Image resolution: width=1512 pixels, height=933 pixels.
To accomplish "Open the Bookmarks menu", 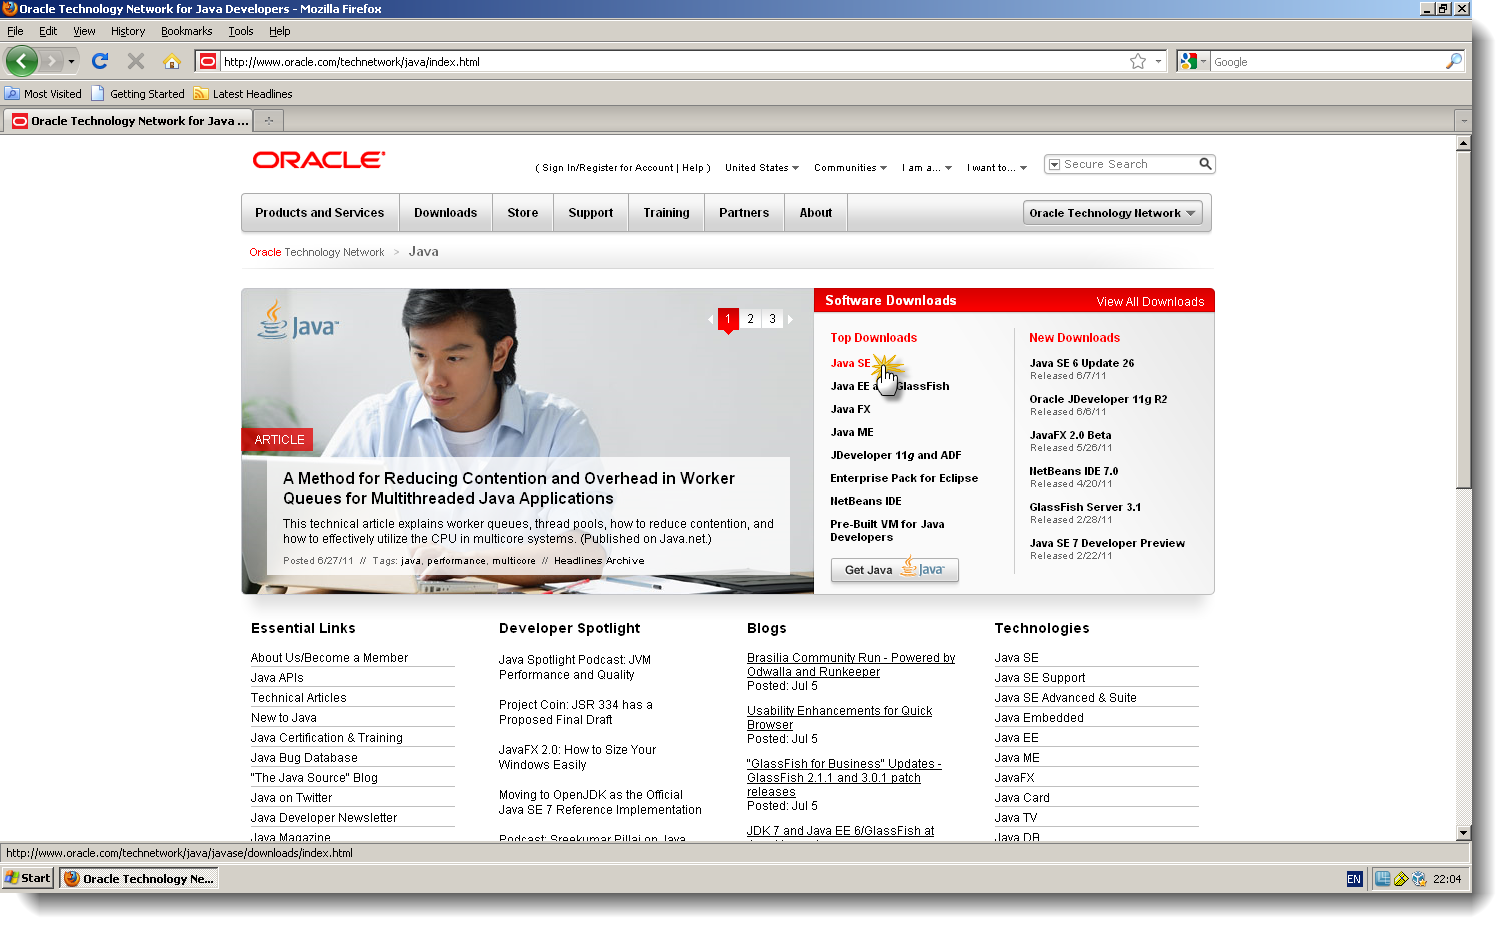I will 186,31.
